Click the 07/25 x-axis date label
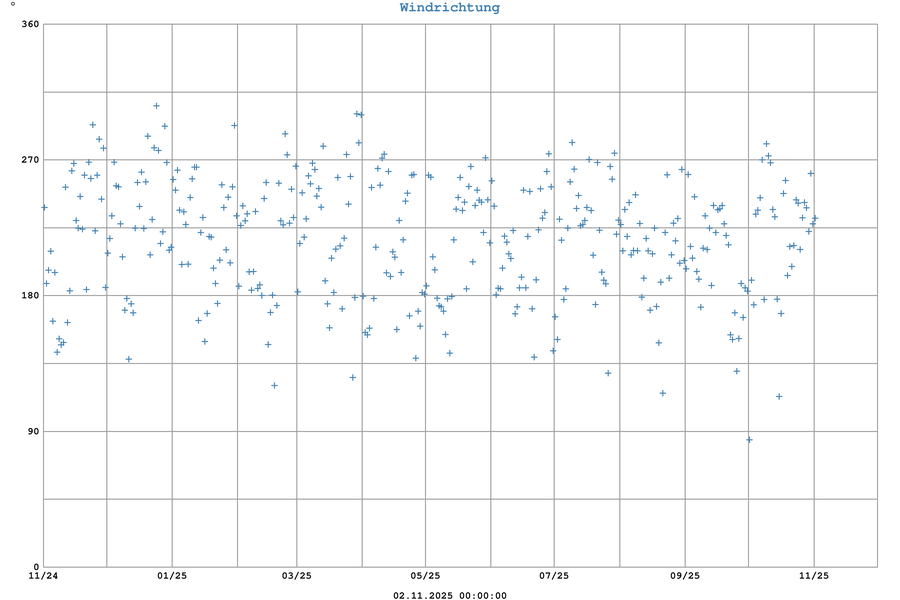900x600 pixels. coord(553,575)
